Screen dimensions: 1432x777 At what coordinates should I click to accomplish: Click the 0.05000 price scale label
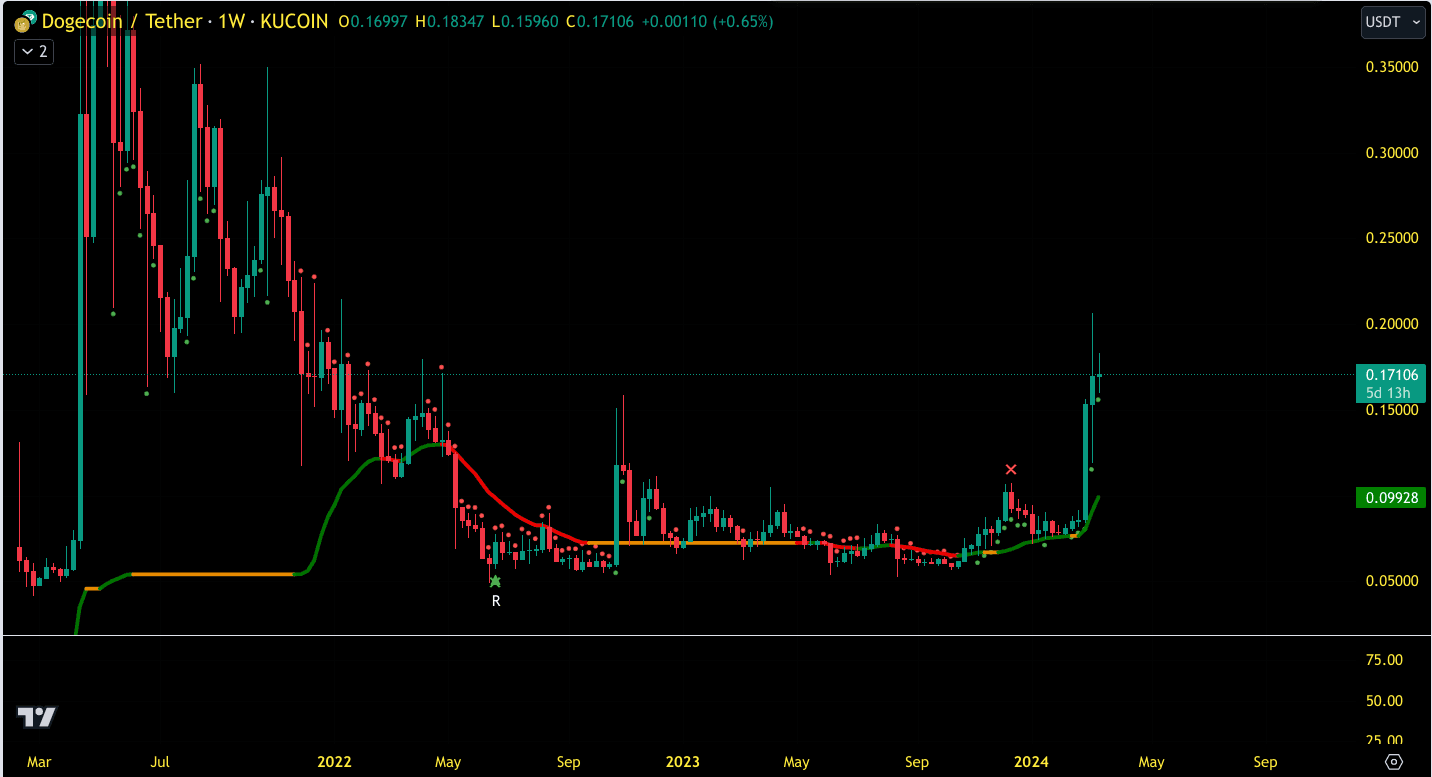click(1392, 581)
